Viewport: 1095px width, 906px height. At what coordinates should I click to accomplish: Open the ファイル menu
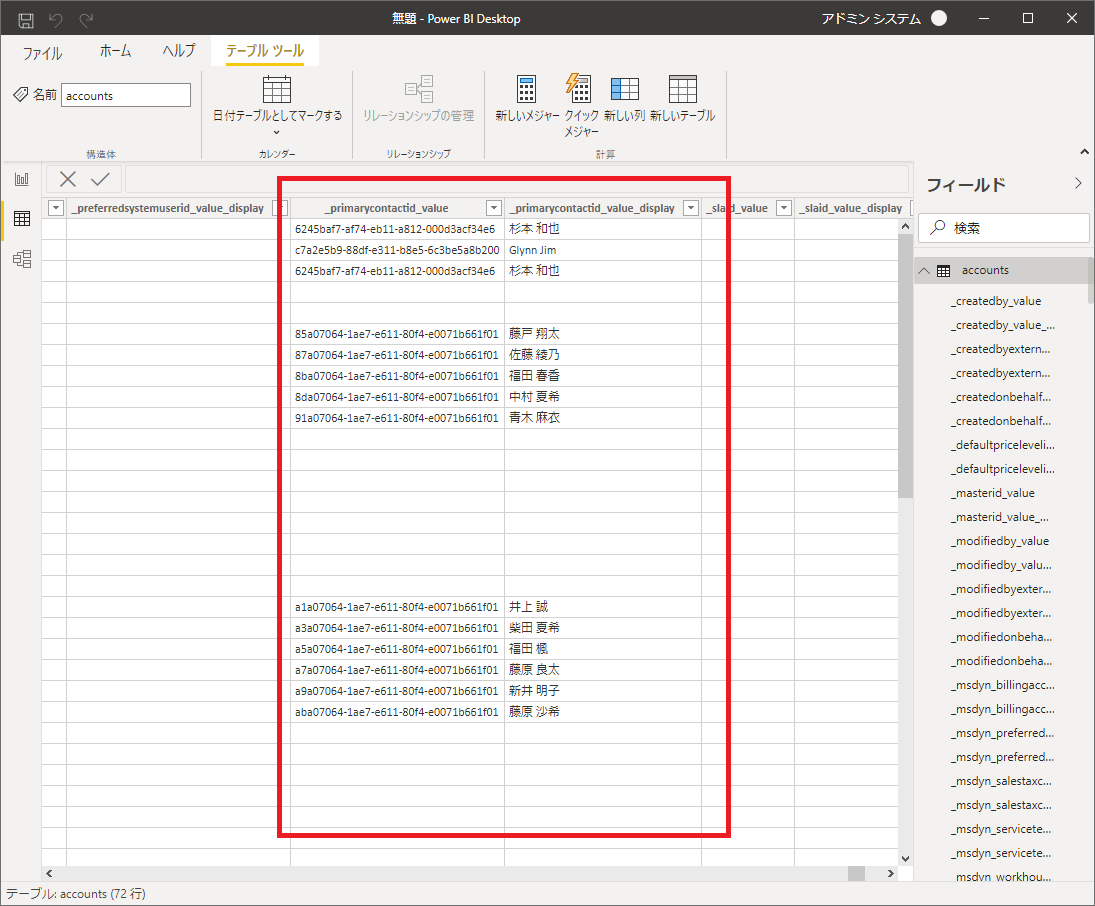coord(42,53)
